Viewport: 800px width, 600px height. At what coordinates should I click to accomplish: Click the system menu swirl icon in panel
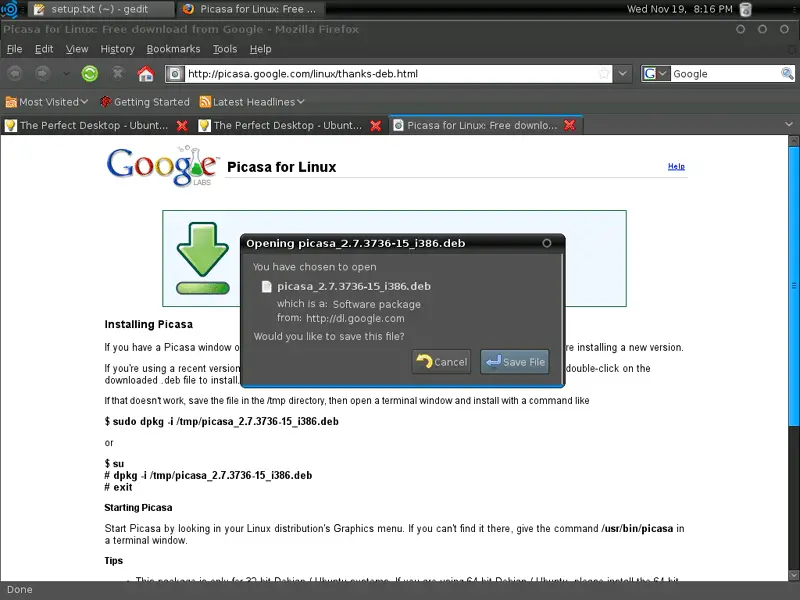[x=9, y=9]
